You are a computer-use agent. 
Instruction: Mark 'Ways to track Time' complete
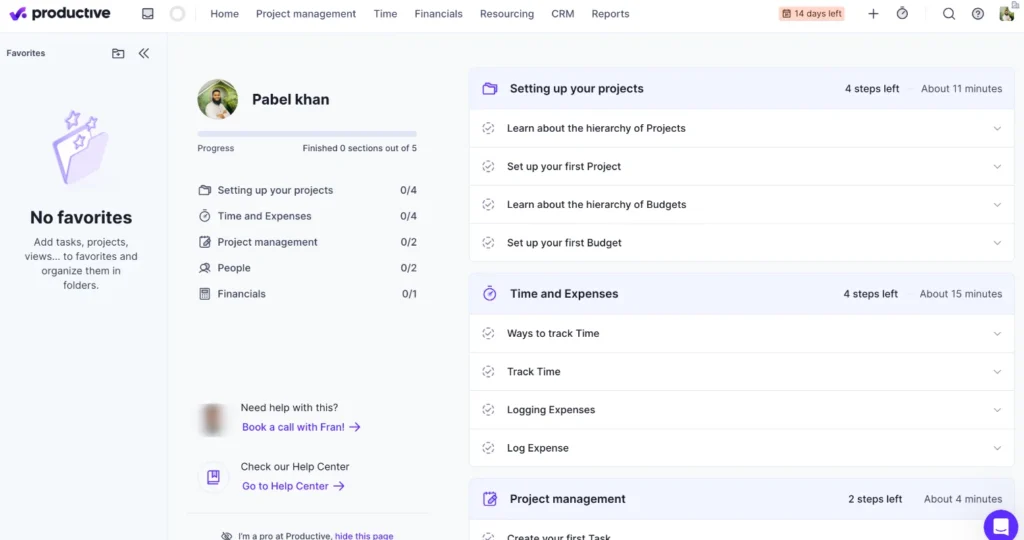(488, 333)
